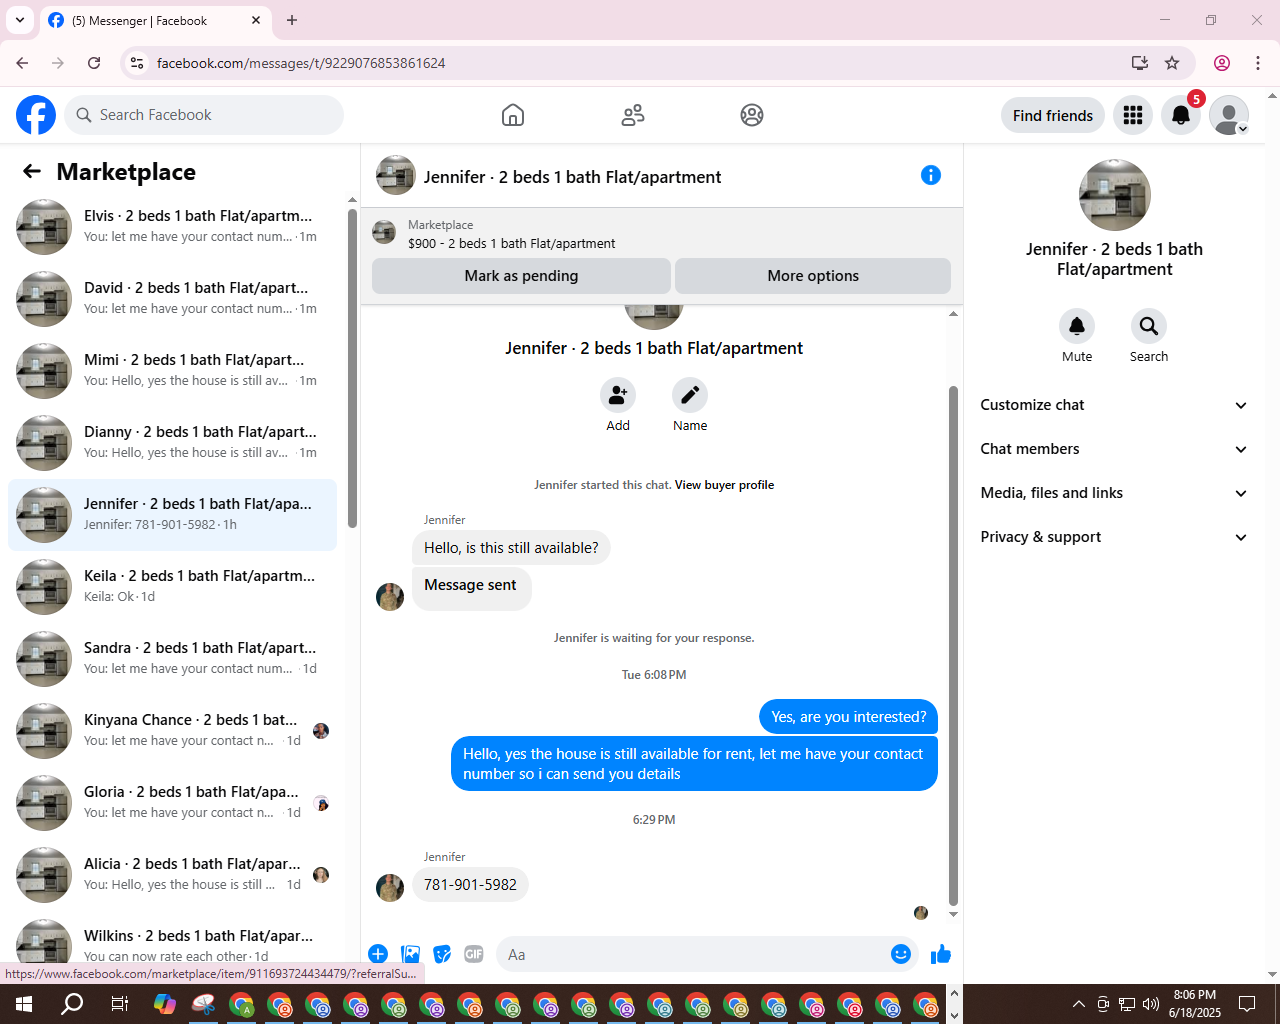Screen dimensions: 1280x1024
Task: Search within the Jennifer conversation
Action: [x=1149, y=326]
